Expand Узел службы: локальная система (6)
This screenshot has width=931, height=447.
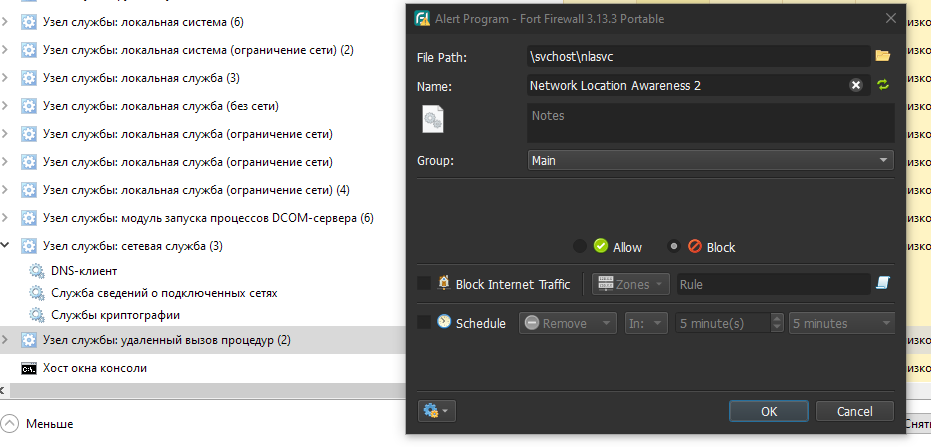point(5,23)
